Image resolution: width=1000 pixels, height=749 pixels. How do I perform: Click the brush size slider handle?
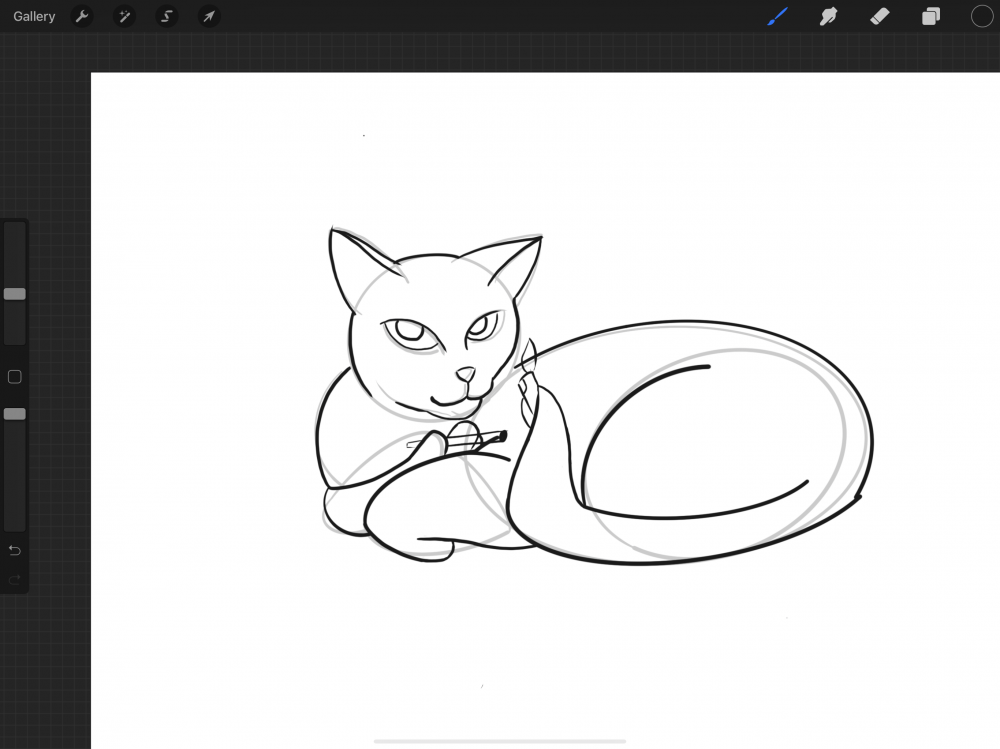(15, 294)
